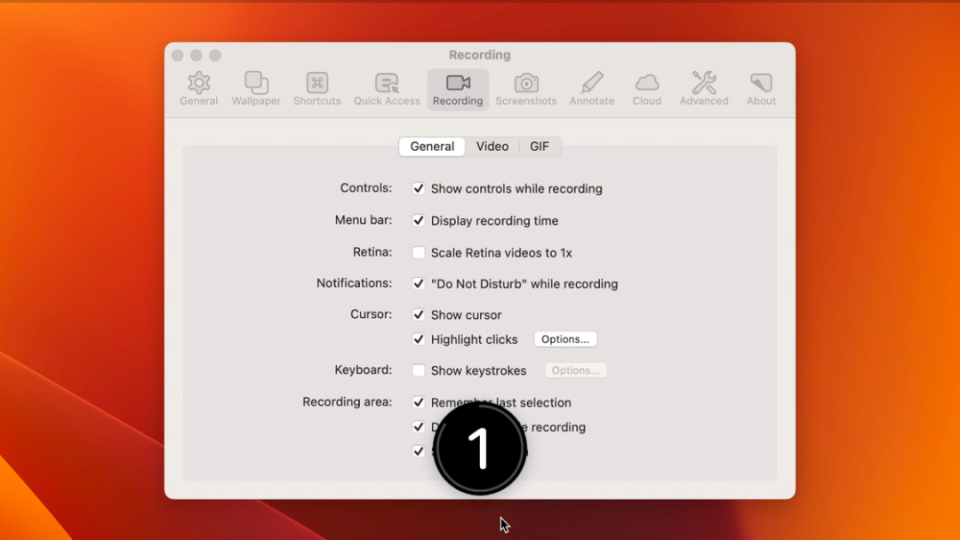Click the "Menu bar:" label
The height and width of the screenshot is (540, 960).
(363, 220)
